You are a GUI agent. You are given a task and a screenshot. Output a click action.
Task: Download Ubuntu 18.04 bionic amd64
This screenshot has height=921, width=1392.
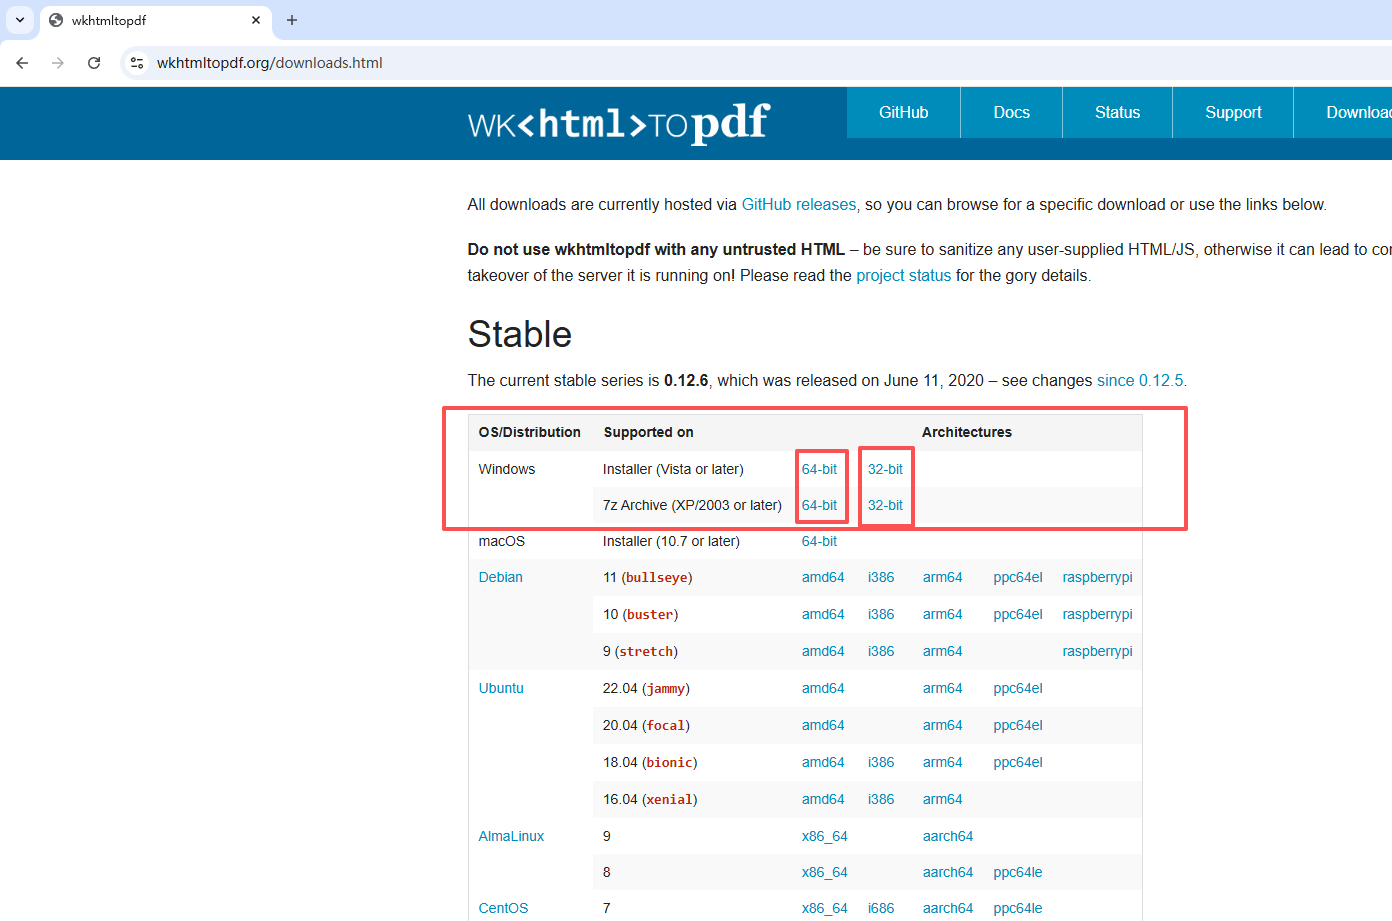(823, 762)
